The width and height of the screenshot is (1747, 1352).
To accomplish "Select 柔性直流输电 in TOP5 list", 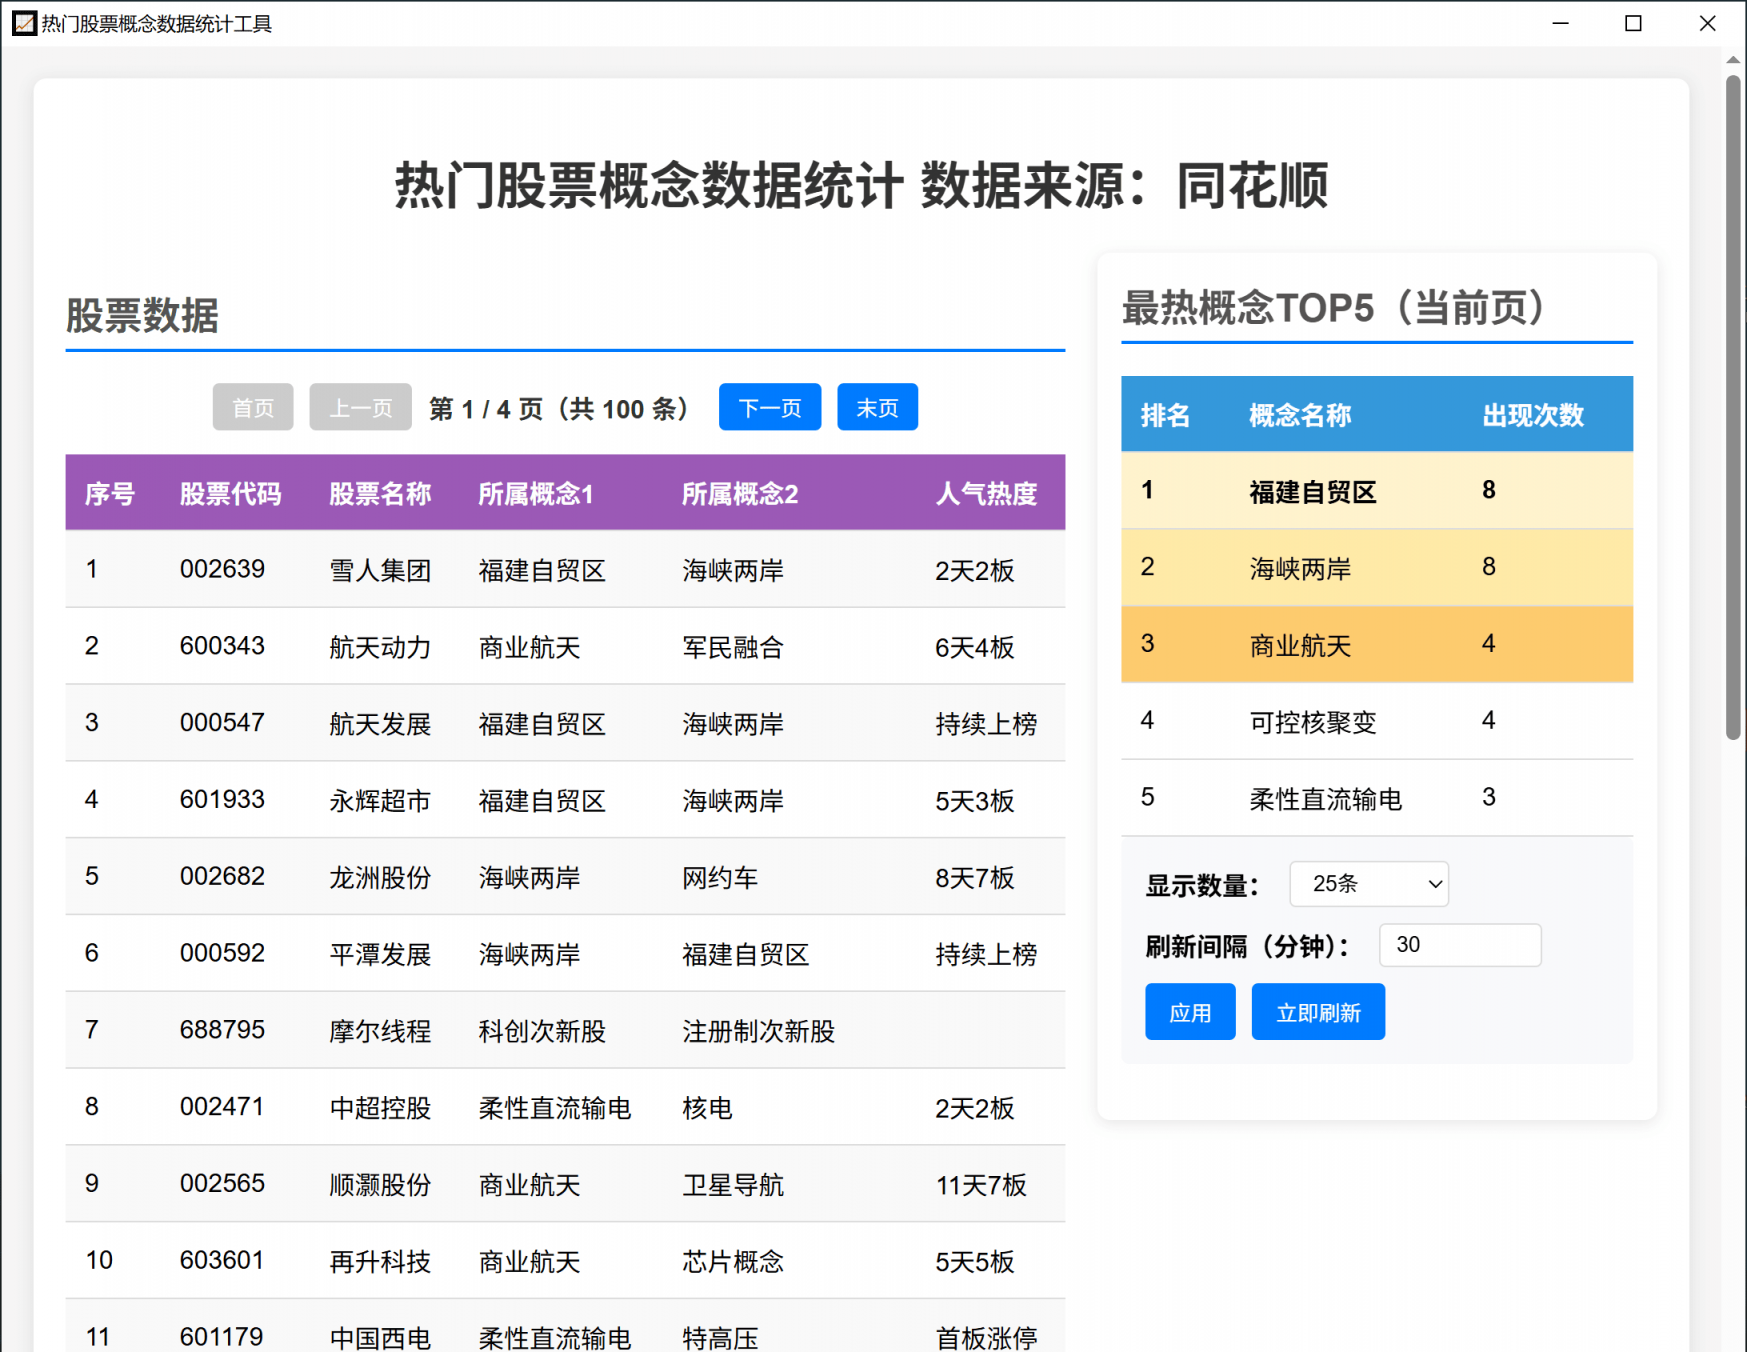I will (x=1325, y=798).
